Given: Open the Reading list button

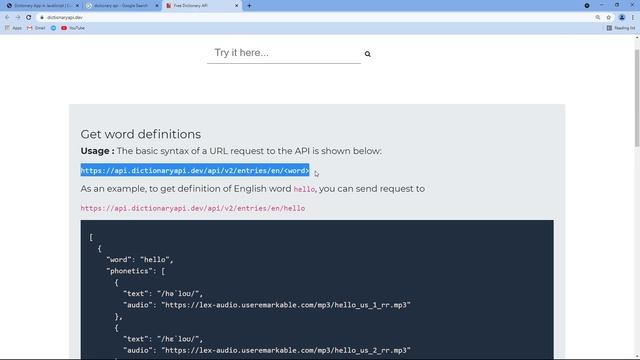Looking at the screenshot, I should tap(621, 28).
